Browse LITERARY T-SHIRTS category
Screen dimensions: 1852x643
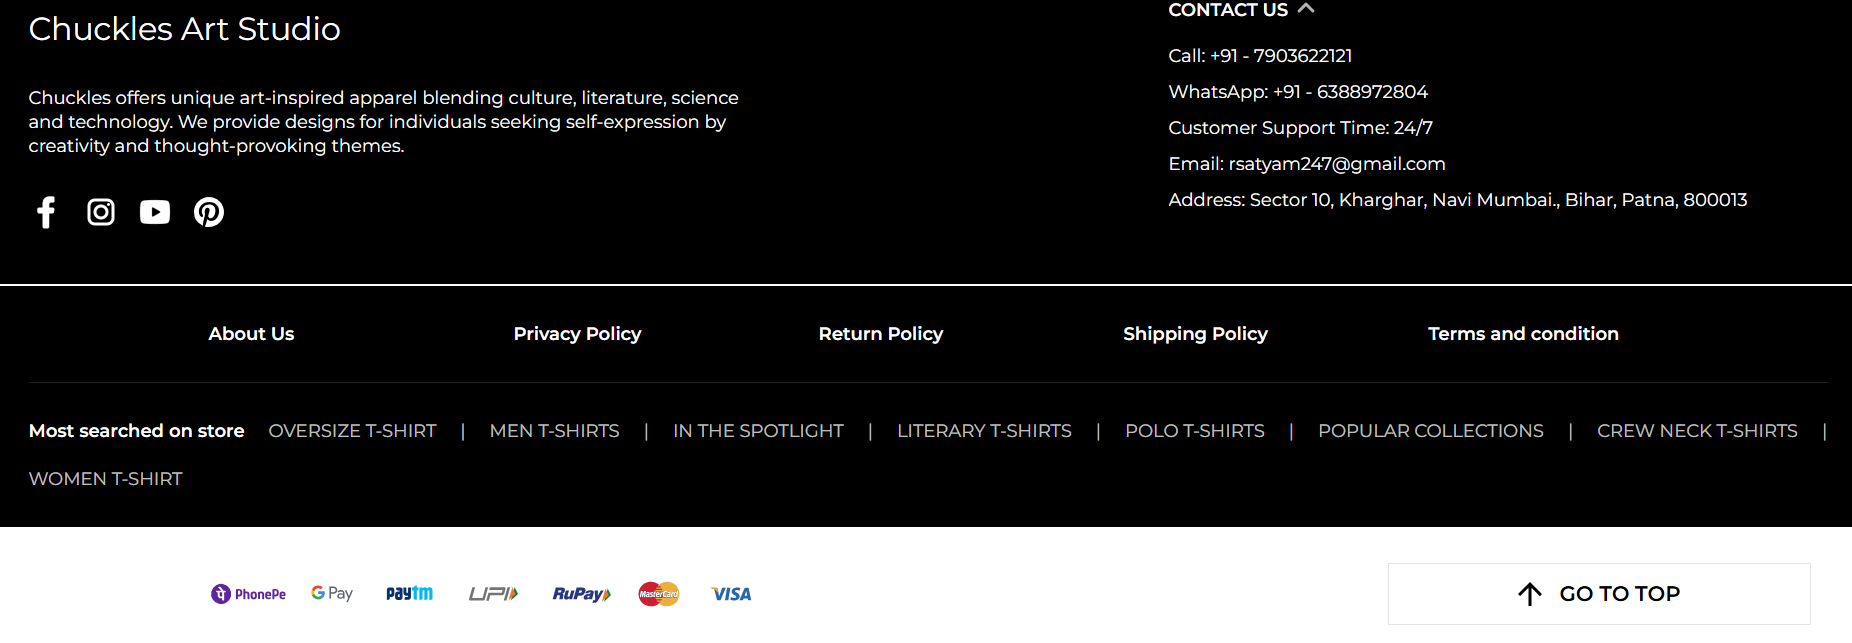tap(984, 431)
